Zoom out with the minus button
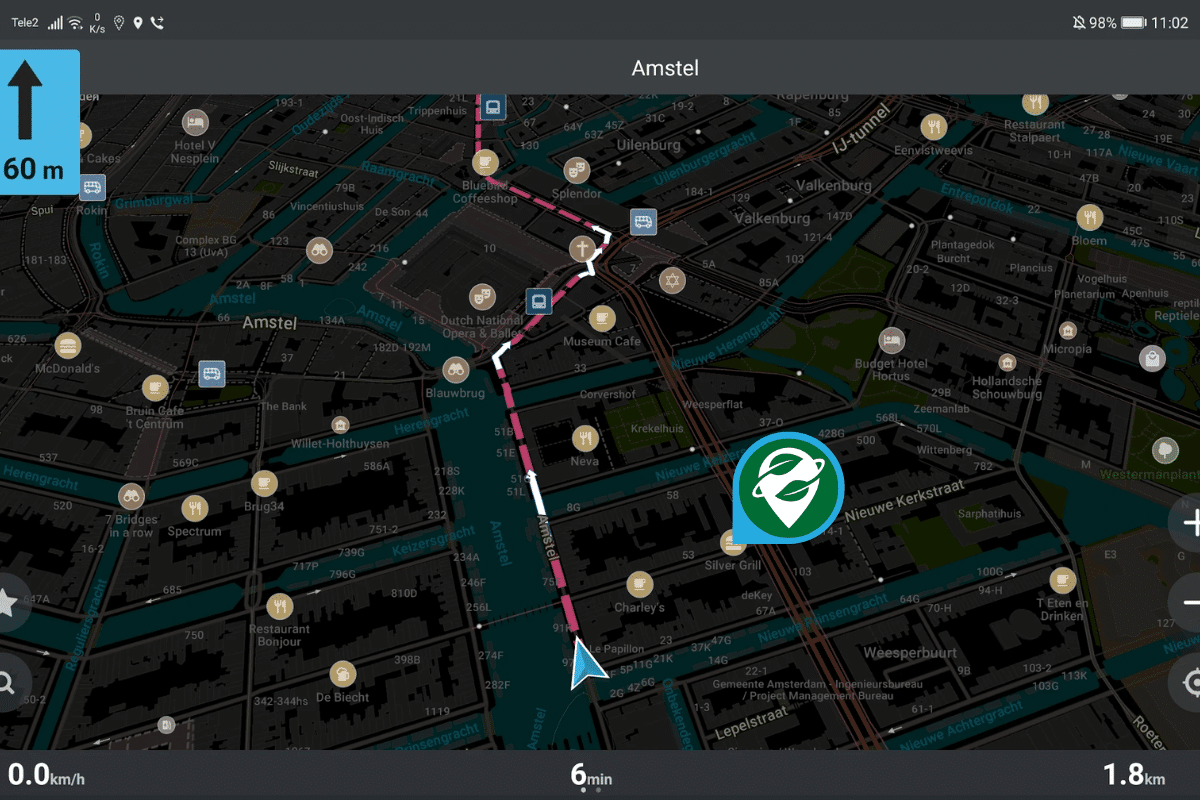 point(1188,602)
